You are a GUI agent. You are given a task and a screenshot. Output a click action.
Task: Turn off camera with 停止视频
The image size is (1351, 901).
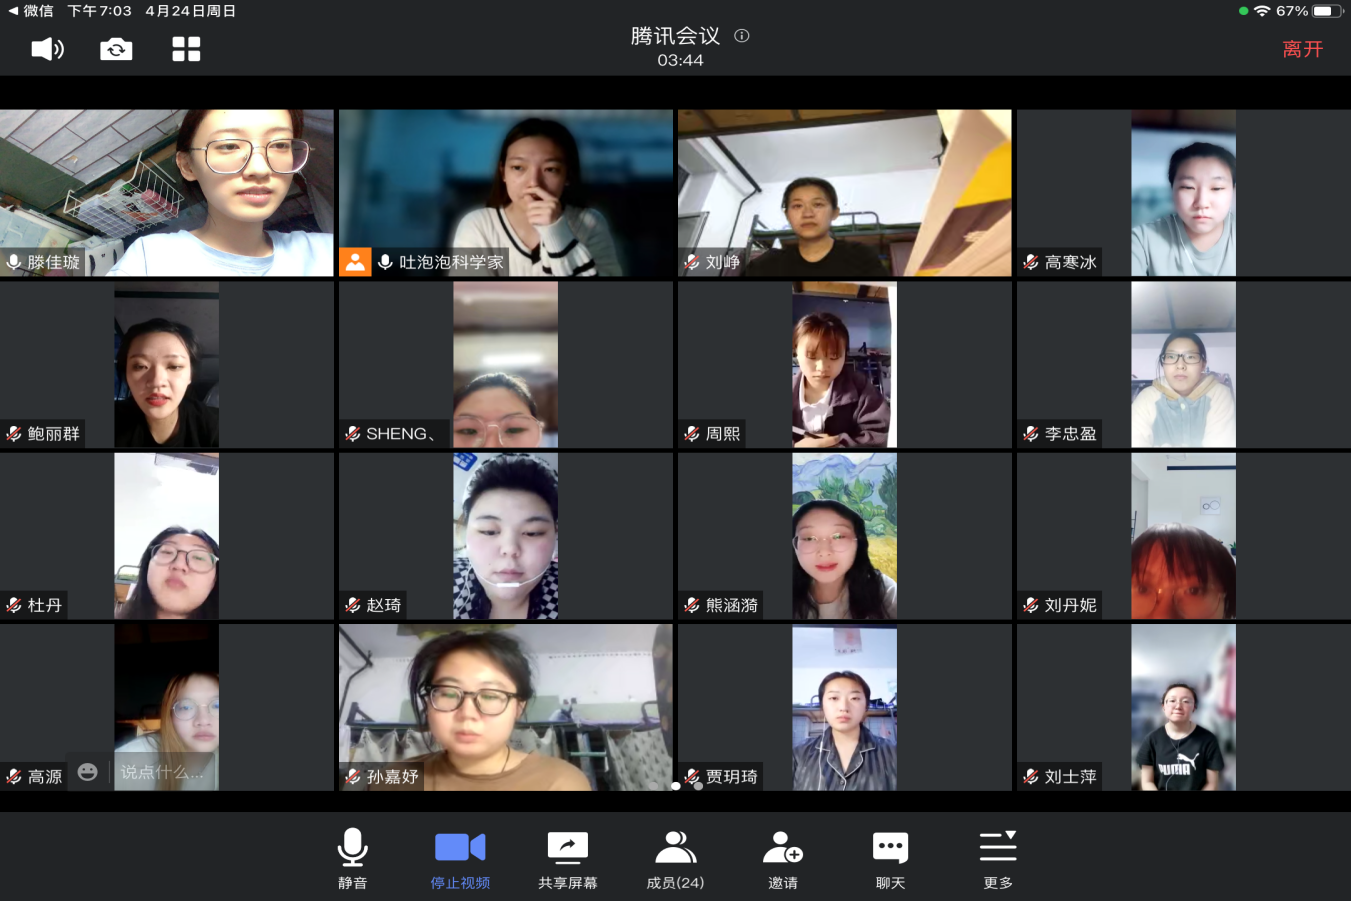[x=460, y=859]
